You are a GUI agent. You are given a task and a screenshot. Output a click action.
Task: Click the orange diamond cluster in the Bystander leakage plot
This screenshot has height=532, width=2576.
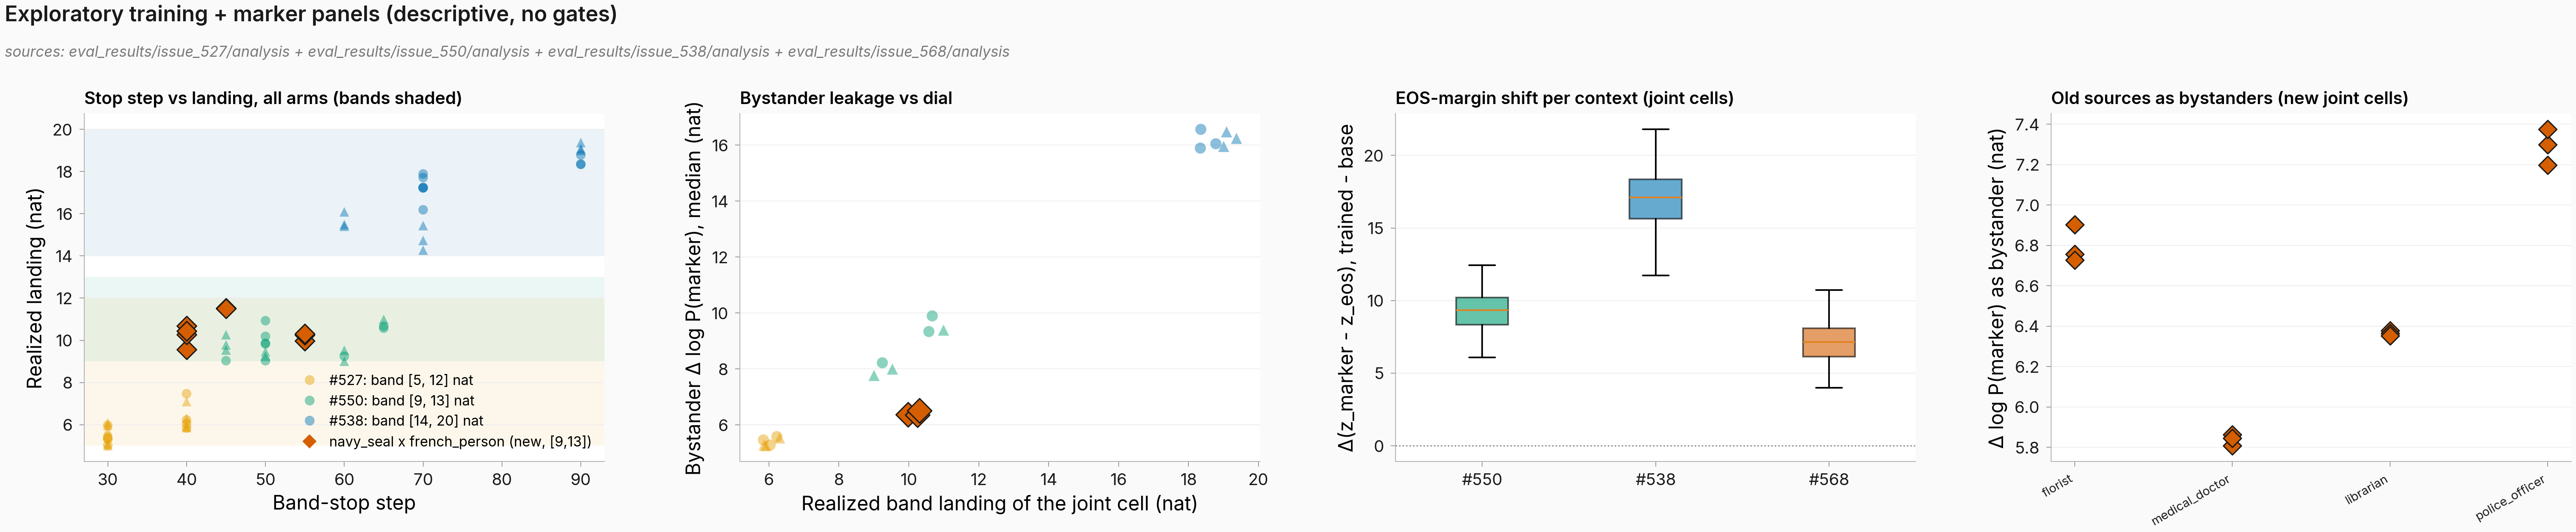point(914,413)
